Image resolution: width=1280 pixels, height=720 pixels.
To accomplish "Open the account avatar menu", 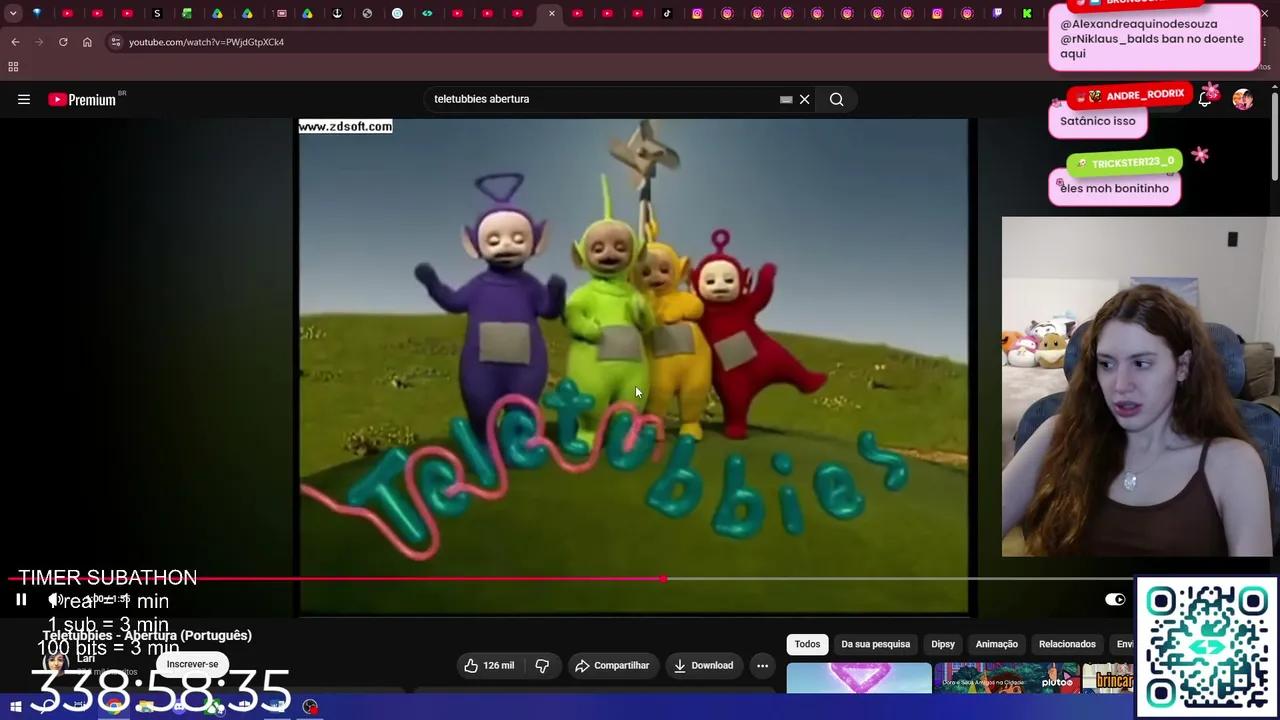I will pyautogui.click(x=1242, y=99).
